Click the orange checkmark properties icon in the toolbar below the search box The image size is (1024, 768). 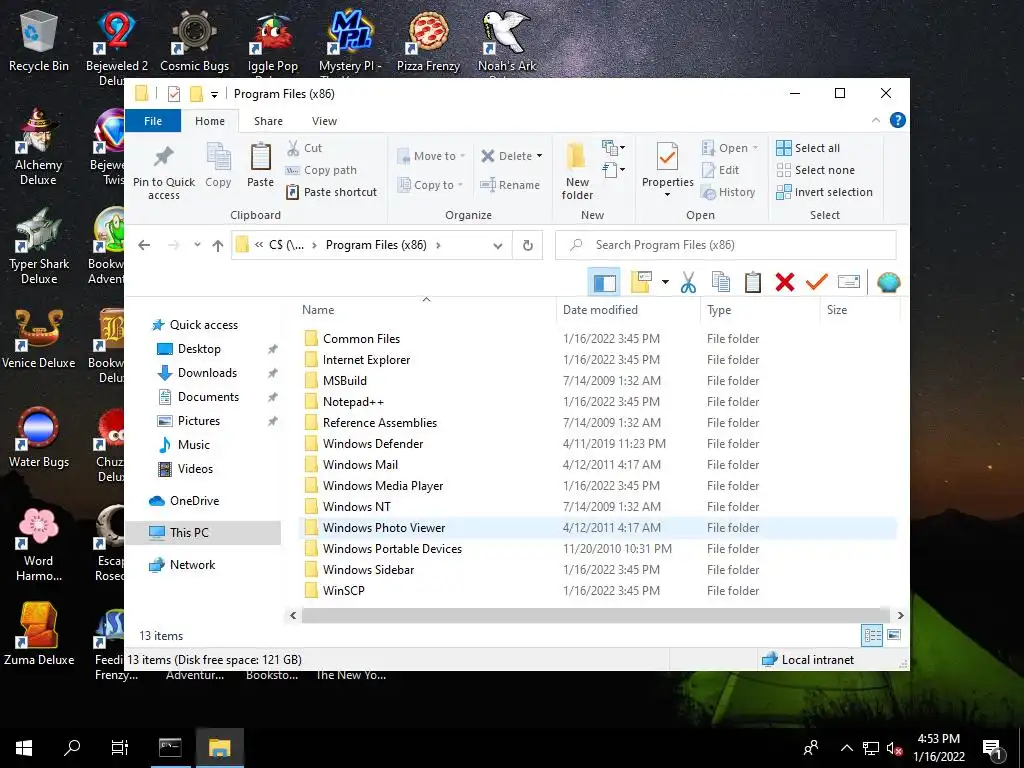coord(816,282)
